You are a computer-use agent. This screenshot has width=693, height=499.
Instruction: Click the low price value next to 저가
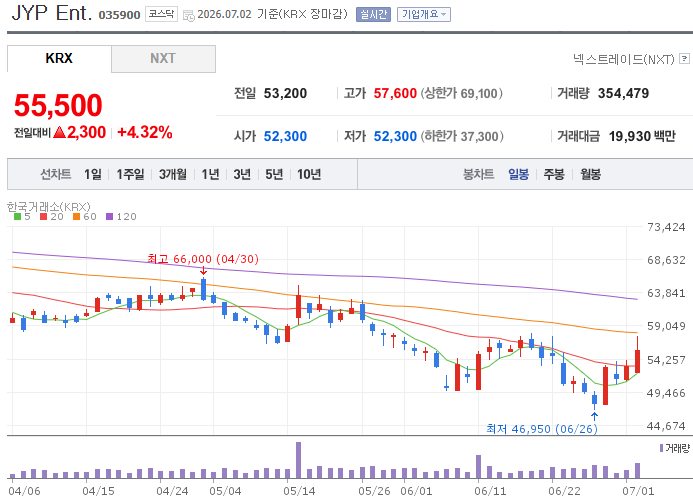(395, 136)
